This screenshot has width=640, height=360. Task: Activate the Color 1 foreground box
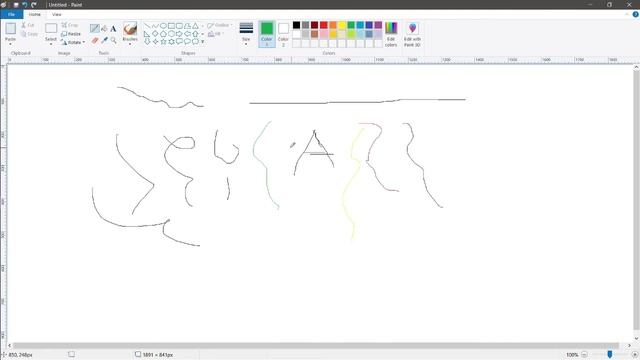pos(267,34)
